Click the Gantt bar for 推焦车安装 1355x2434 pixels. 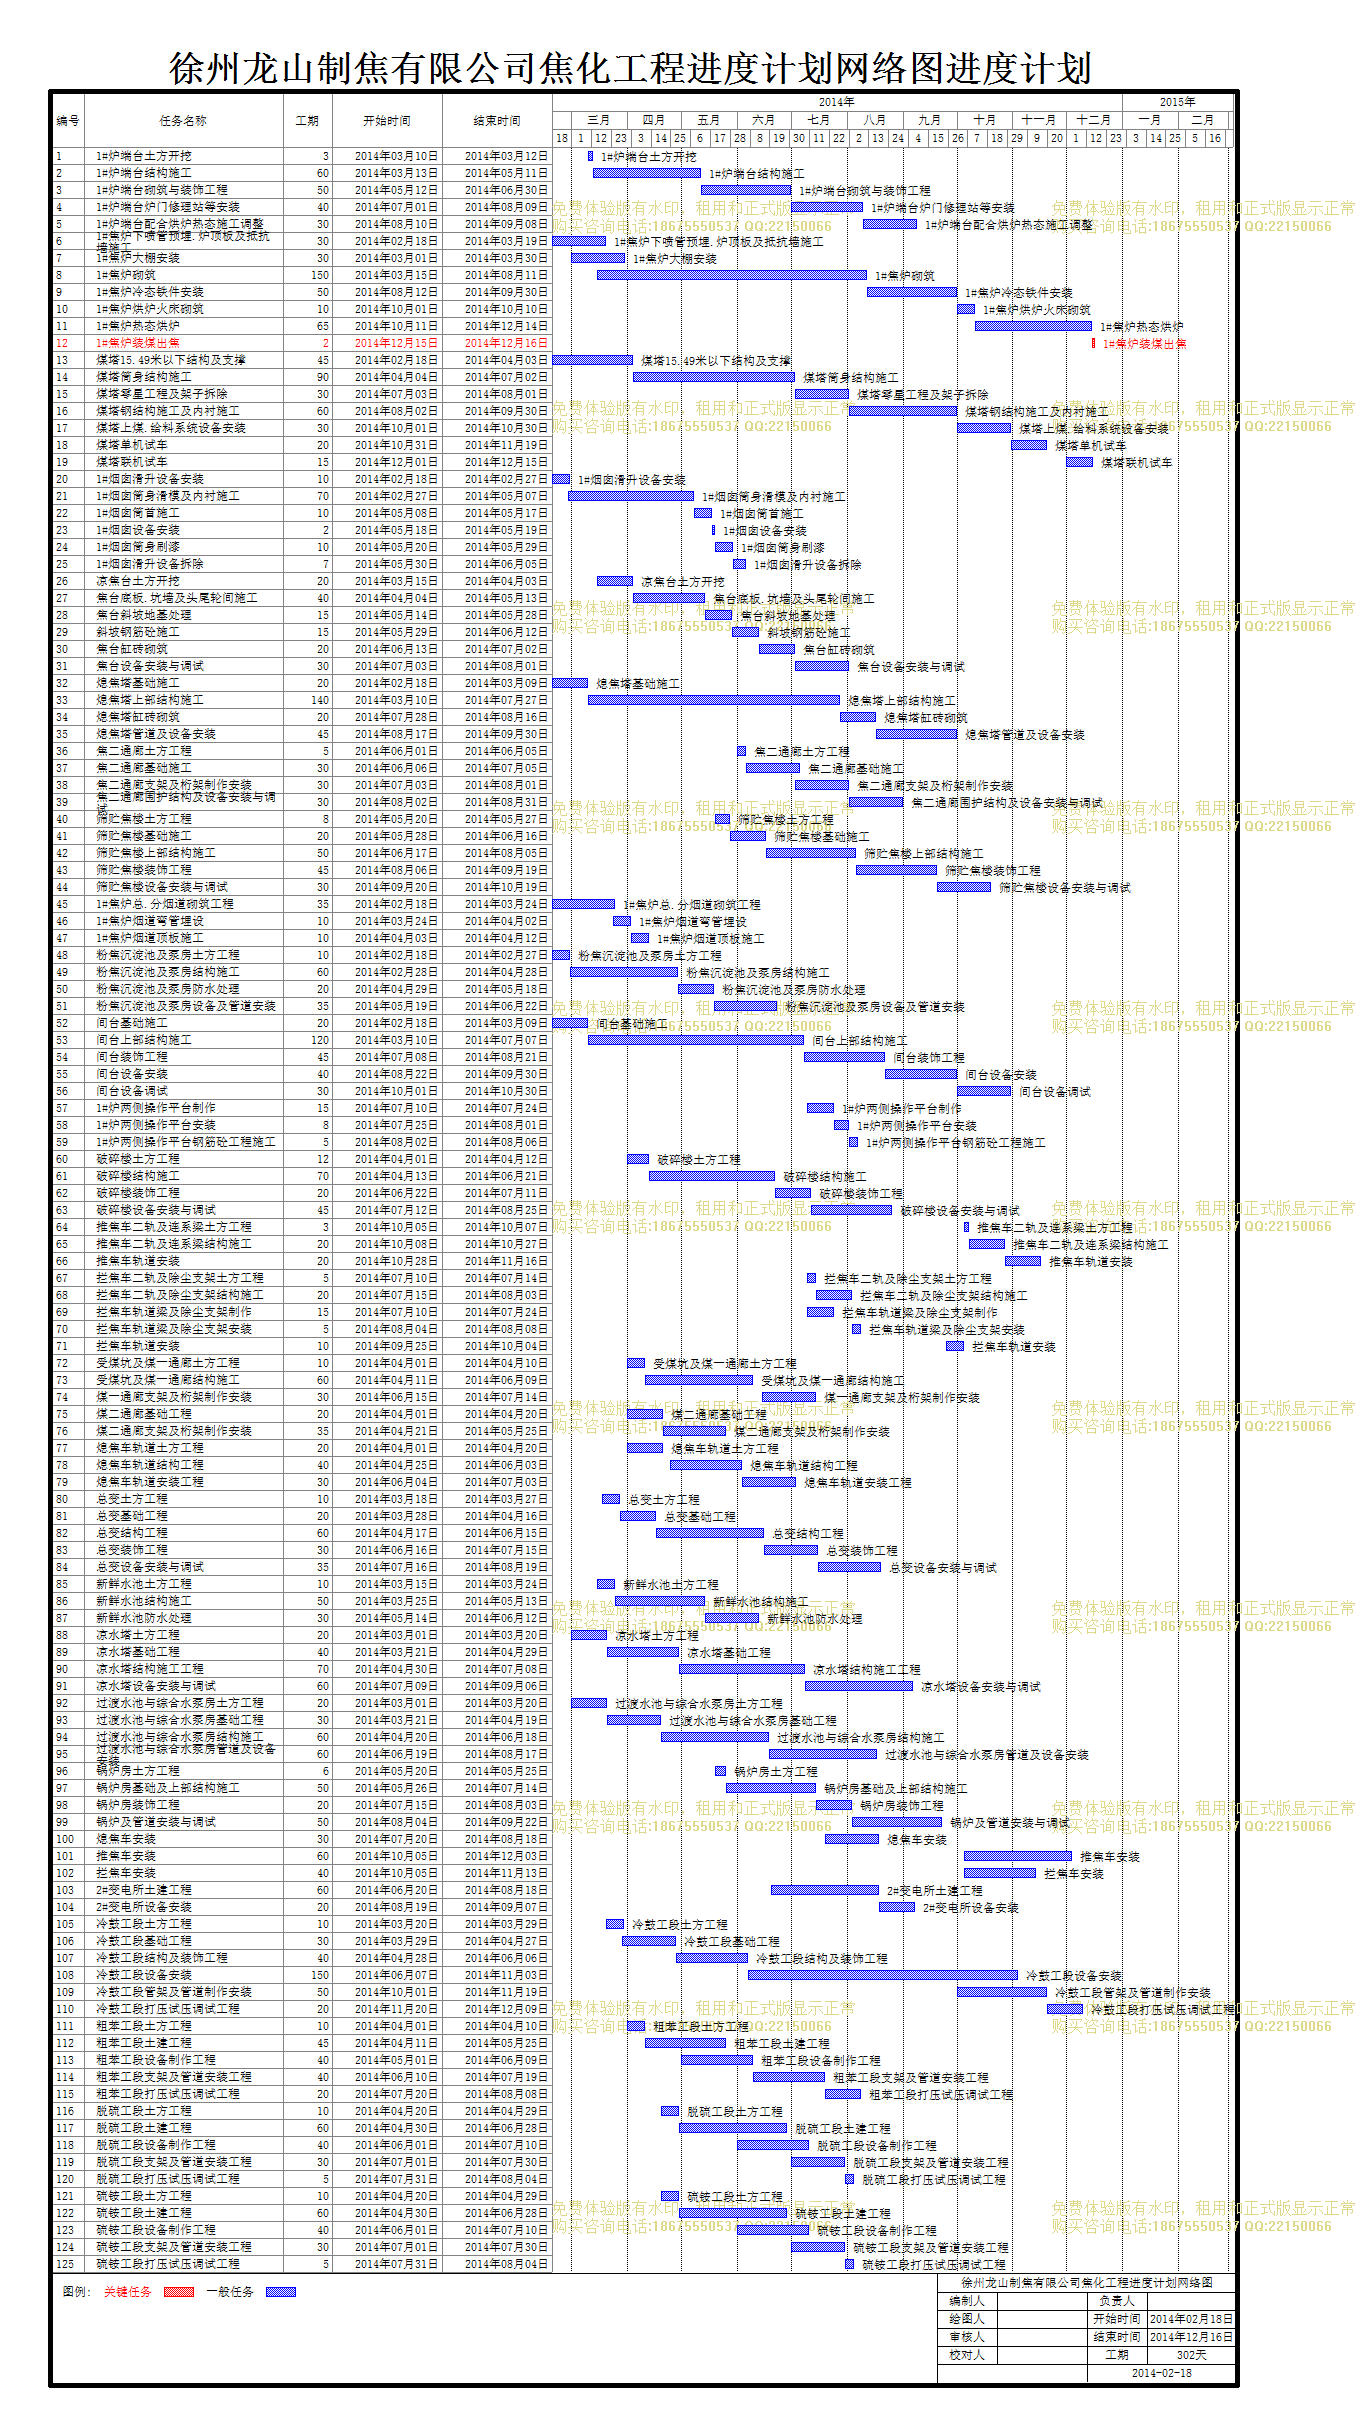click(x=1017, y=1856)
